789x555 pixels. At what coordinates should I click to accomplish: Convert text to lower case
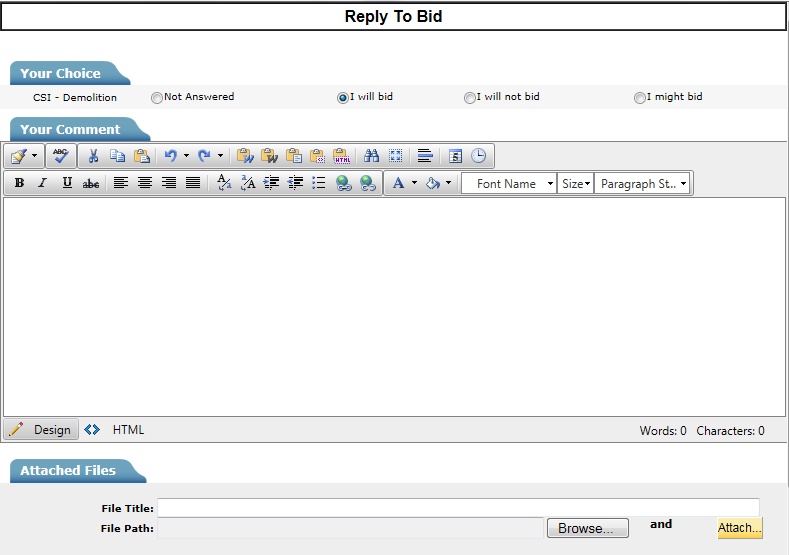pyautogui.click(x=224, y=183)
